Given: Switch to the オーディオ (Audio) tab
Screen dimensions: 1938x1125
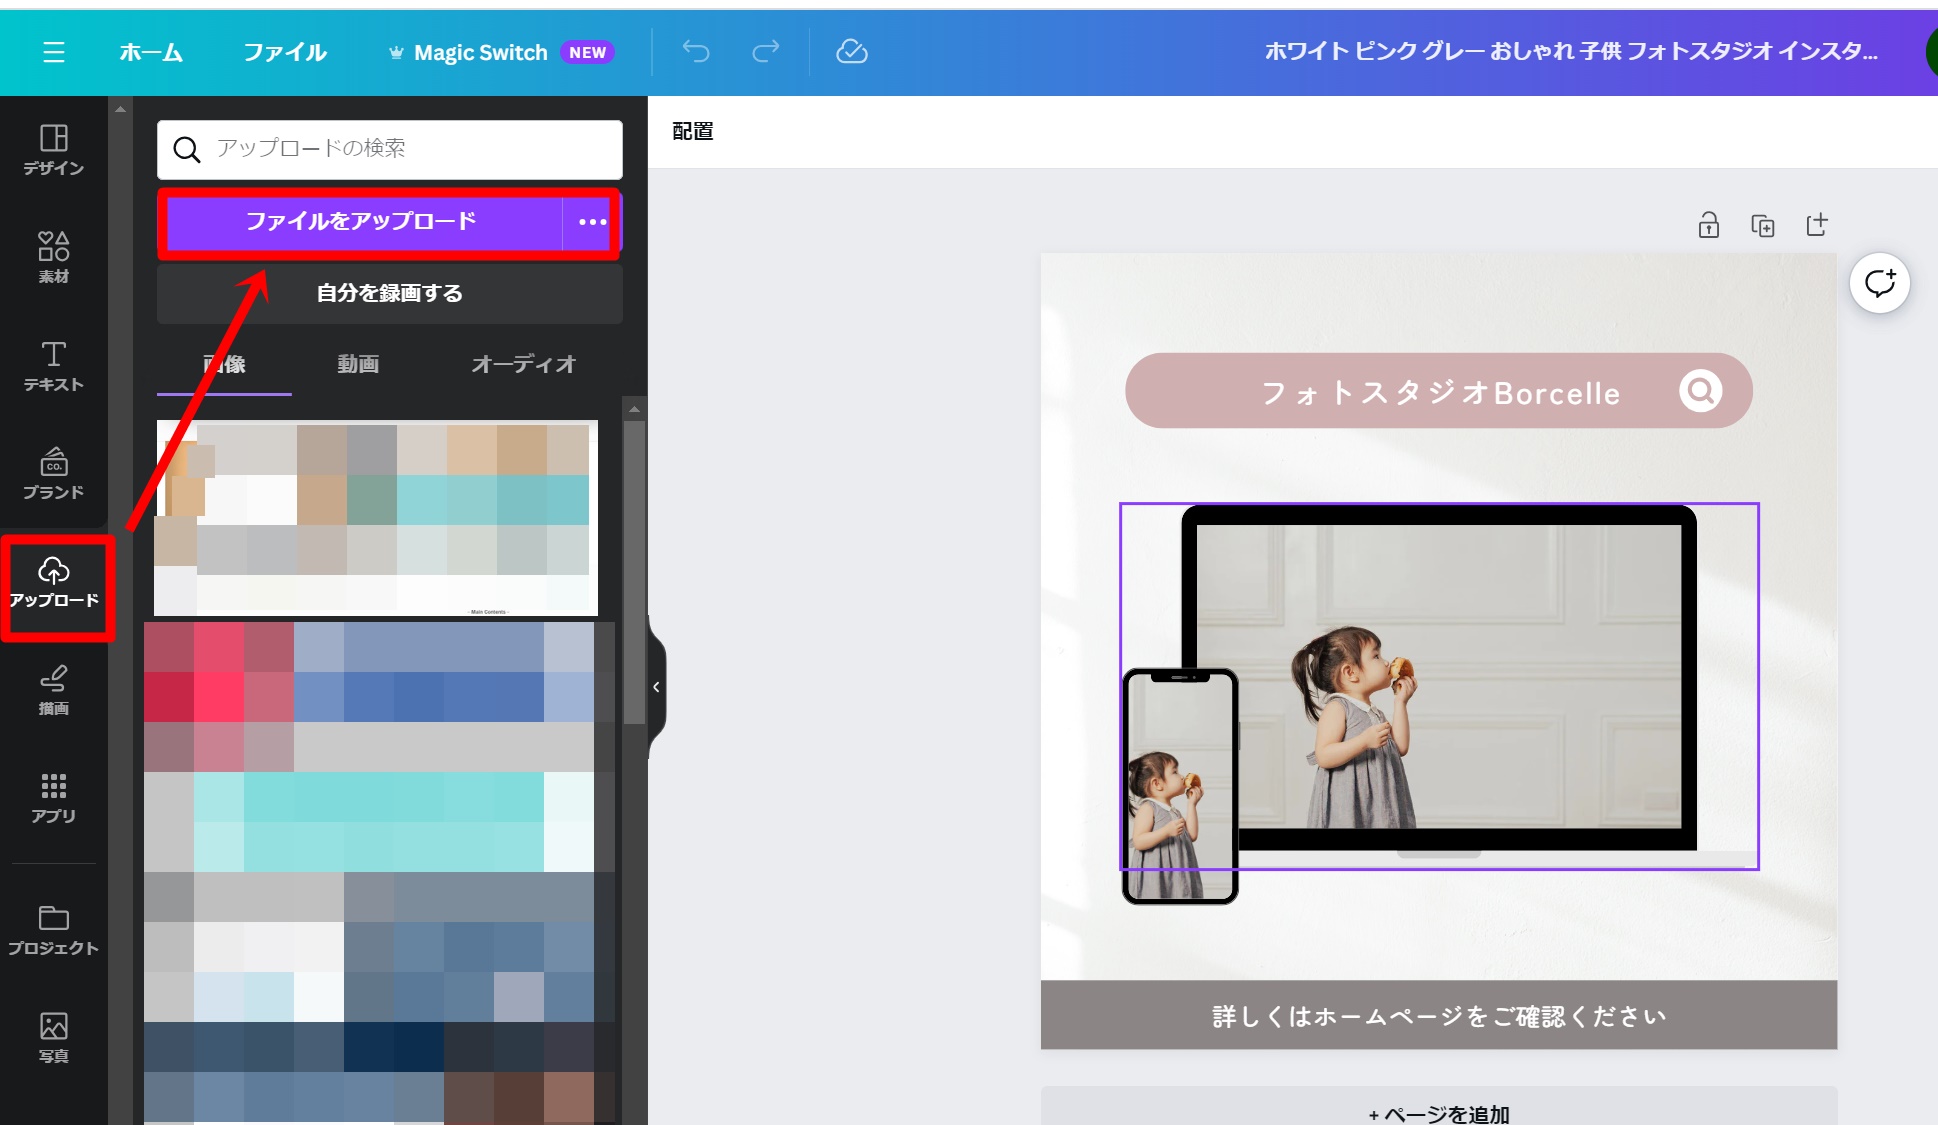Looking at the screenshot, I should (524, 364).
